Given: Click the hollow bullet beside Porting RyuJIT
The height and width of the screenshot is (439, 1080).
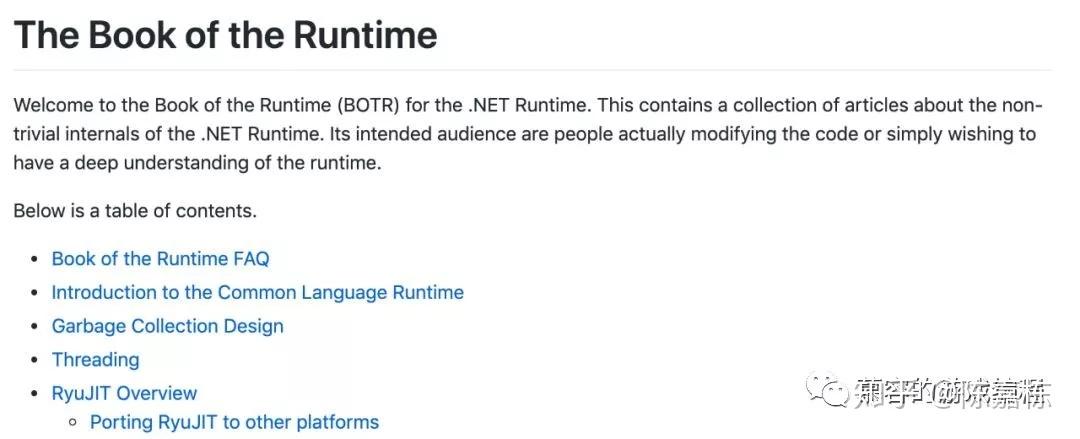Looking at the screenshot, I should pos(74,422).
